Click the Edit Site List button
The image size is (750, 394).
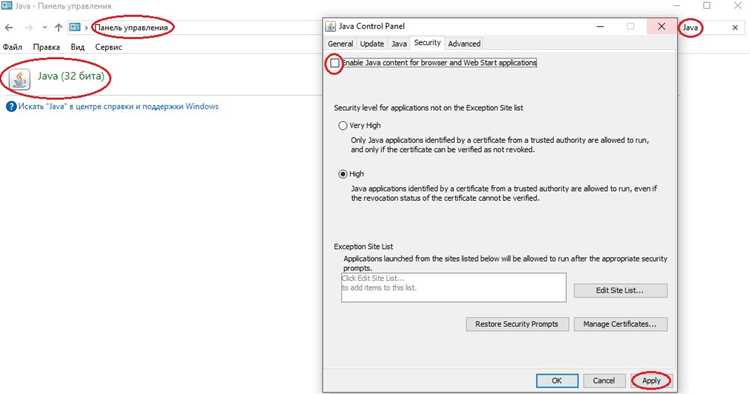point(620,290)
